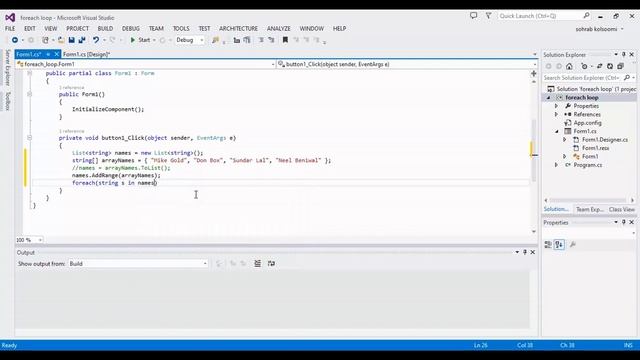Viewport: 640px width, 360px height.
Task: Select Form1.resx in Solution Explorer
Action: click(x=595, y=148)
